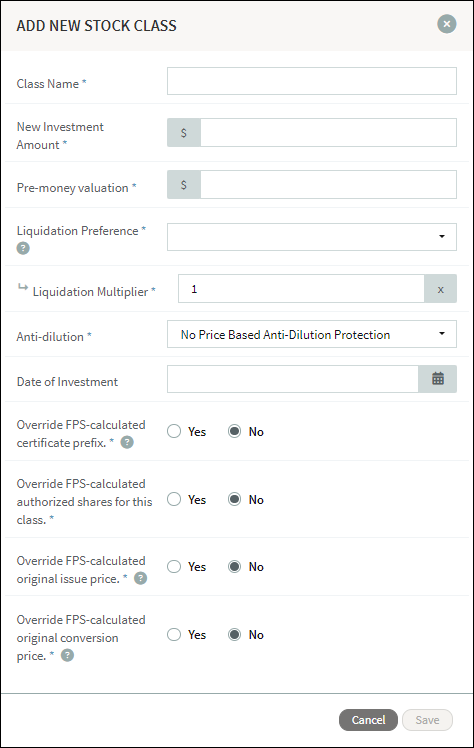Click the Save button
The height and width of the screenshot is (748, 474).
427,720
